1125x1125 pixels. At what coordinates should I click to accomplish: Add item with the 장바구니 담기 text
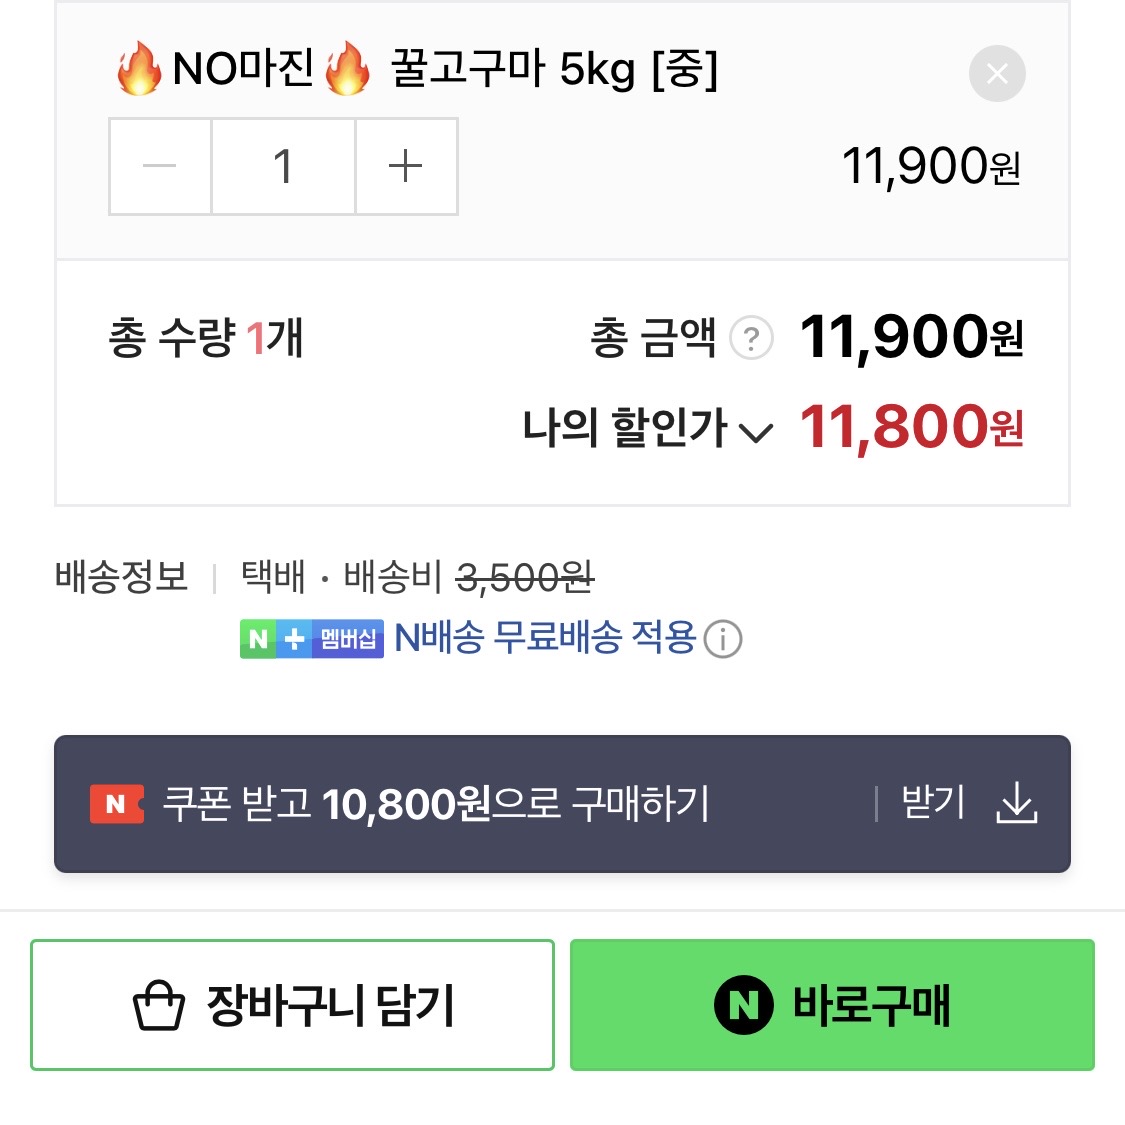click(x=331, y=1005)
